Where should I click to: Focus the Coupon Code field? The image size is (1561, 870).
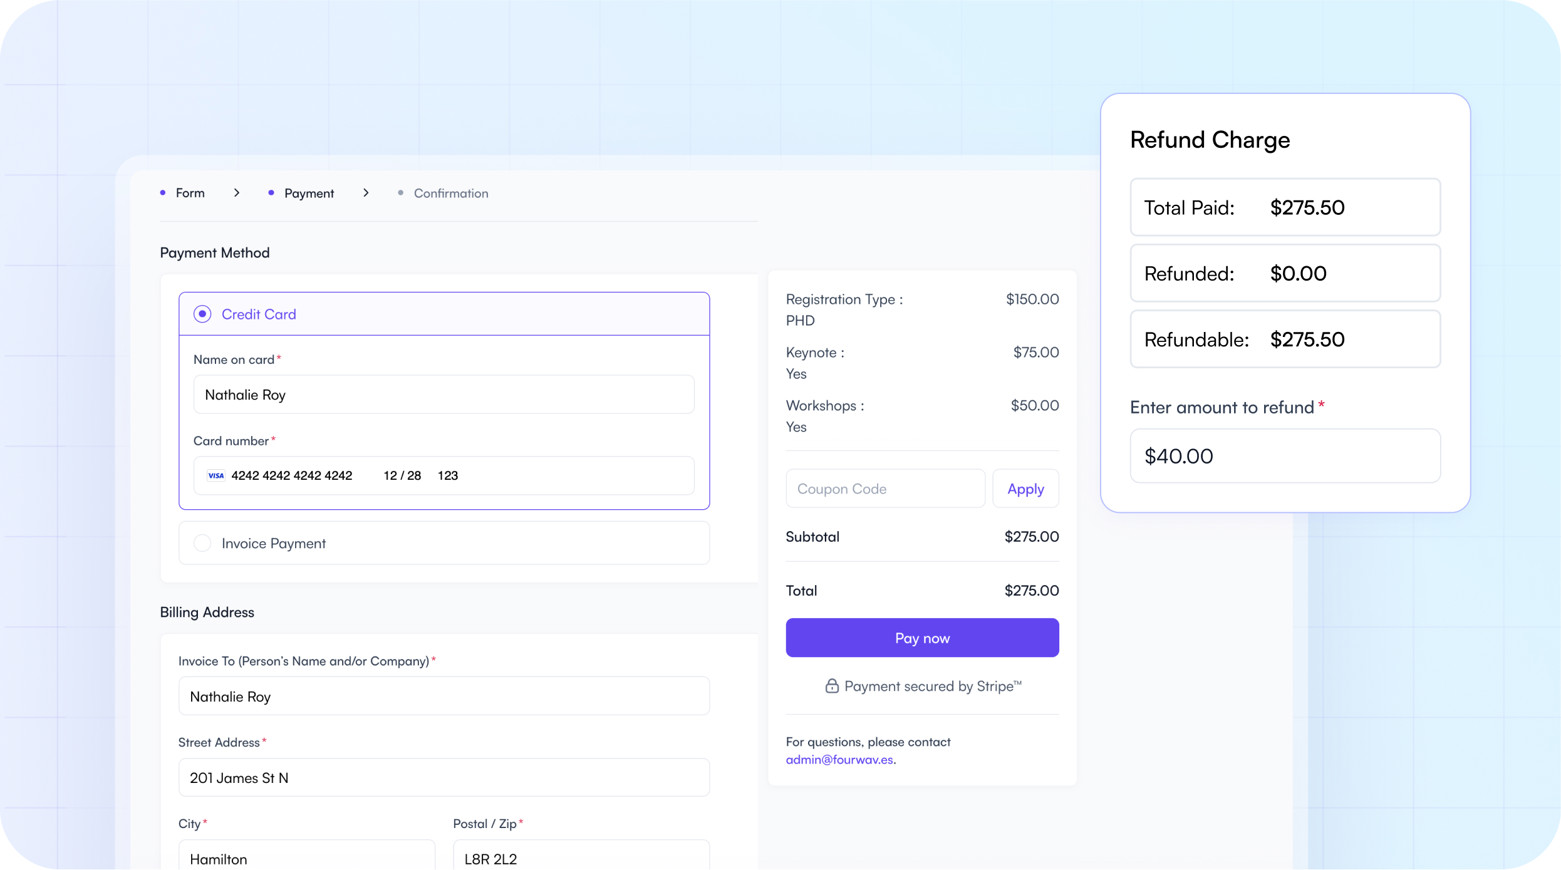[884, 489]
